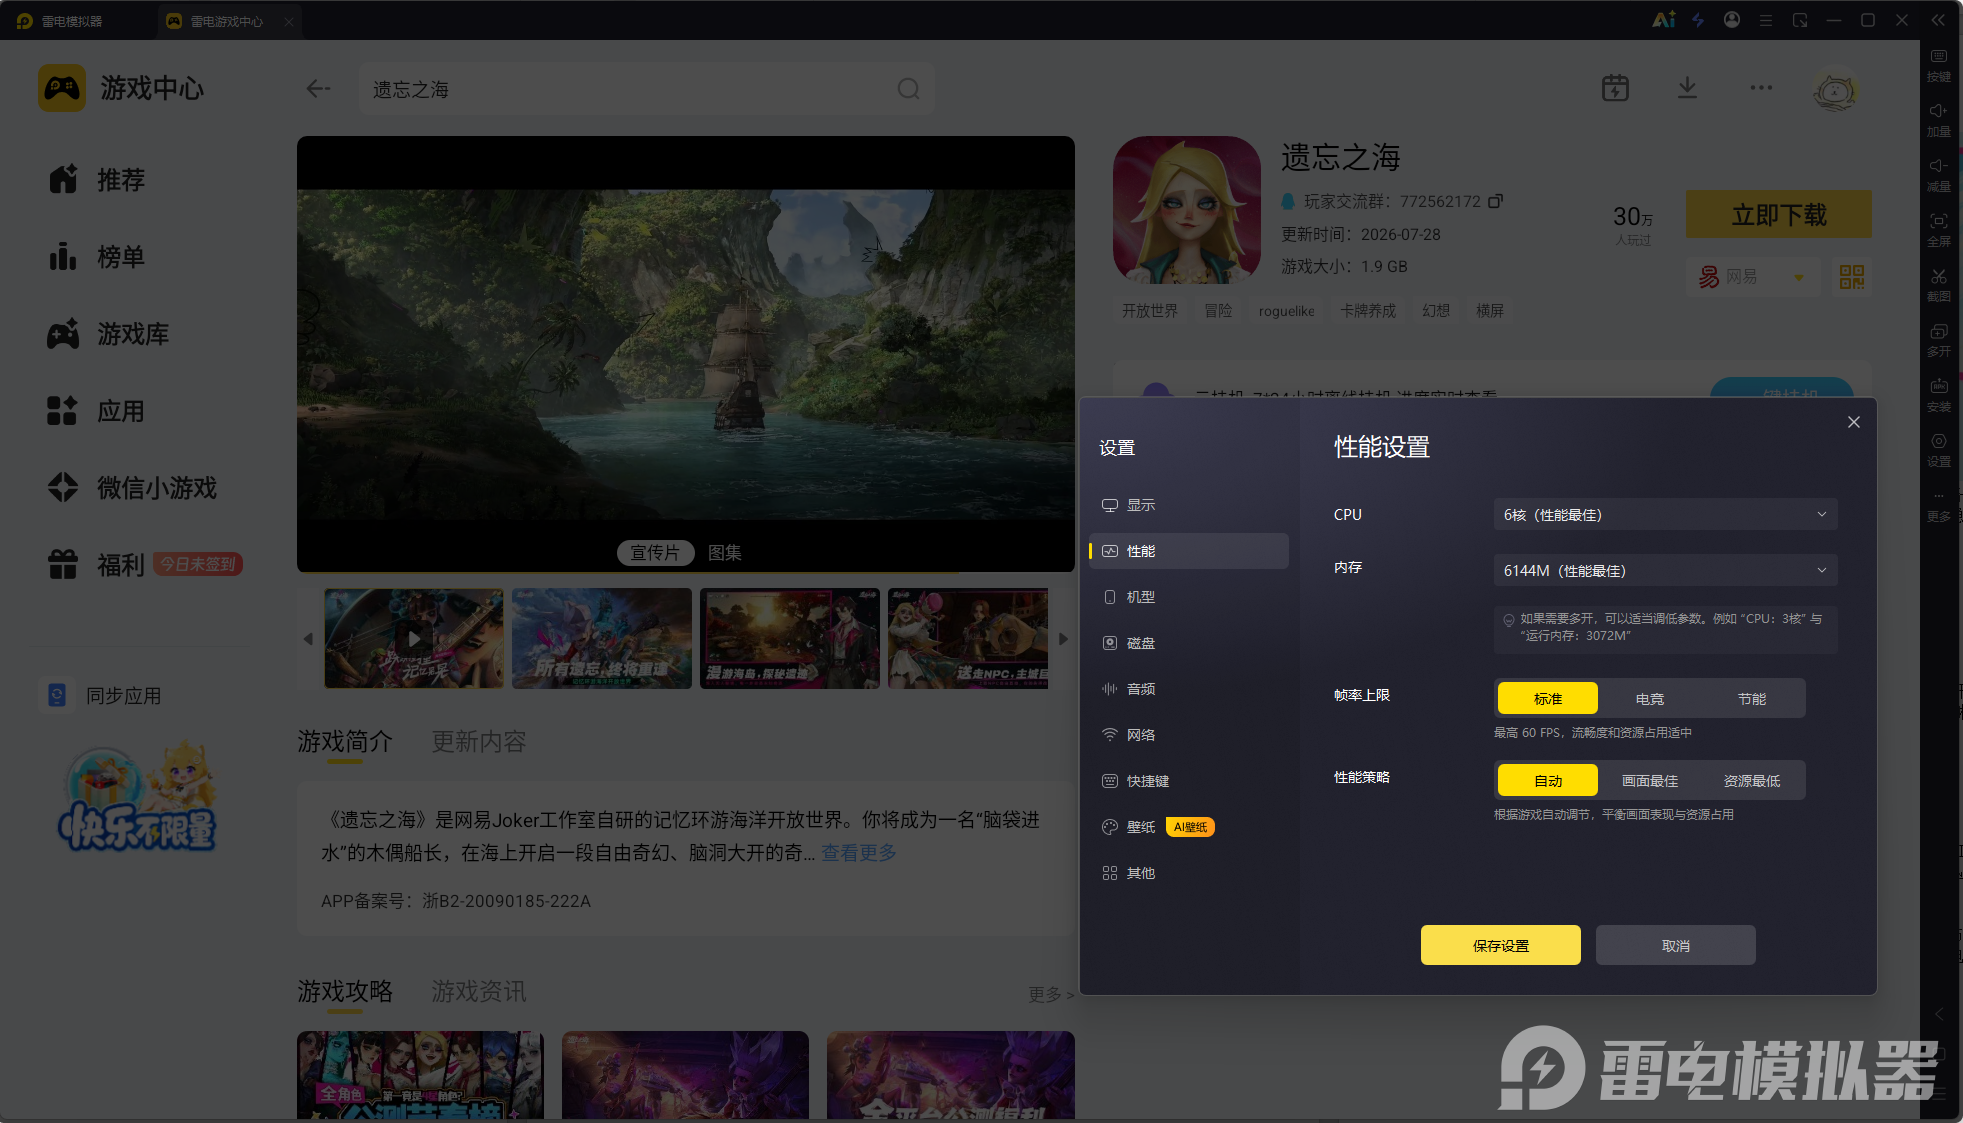Set performance strategy to 资源最低

(x=1752, y=781)
